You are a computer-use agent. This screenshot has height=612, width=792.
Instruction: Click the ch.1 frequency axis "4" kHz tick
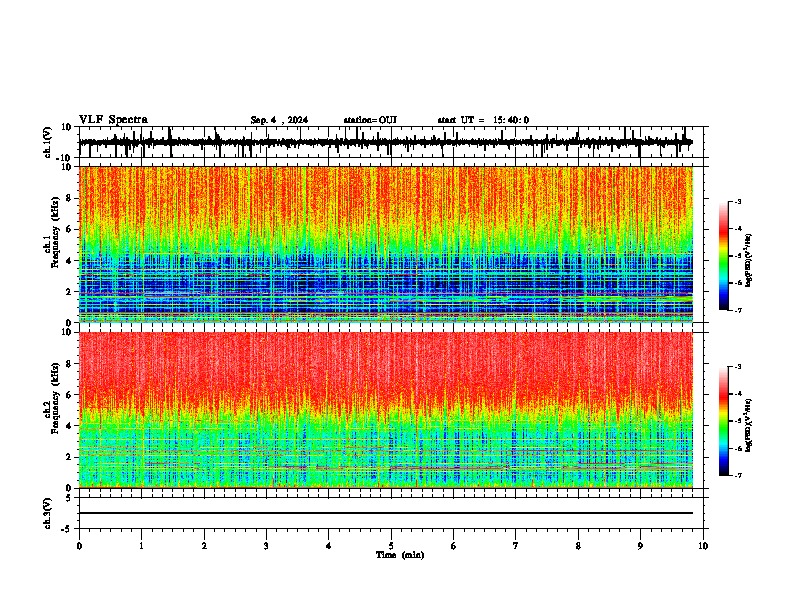pyautogui.click(x=70, y=261)
